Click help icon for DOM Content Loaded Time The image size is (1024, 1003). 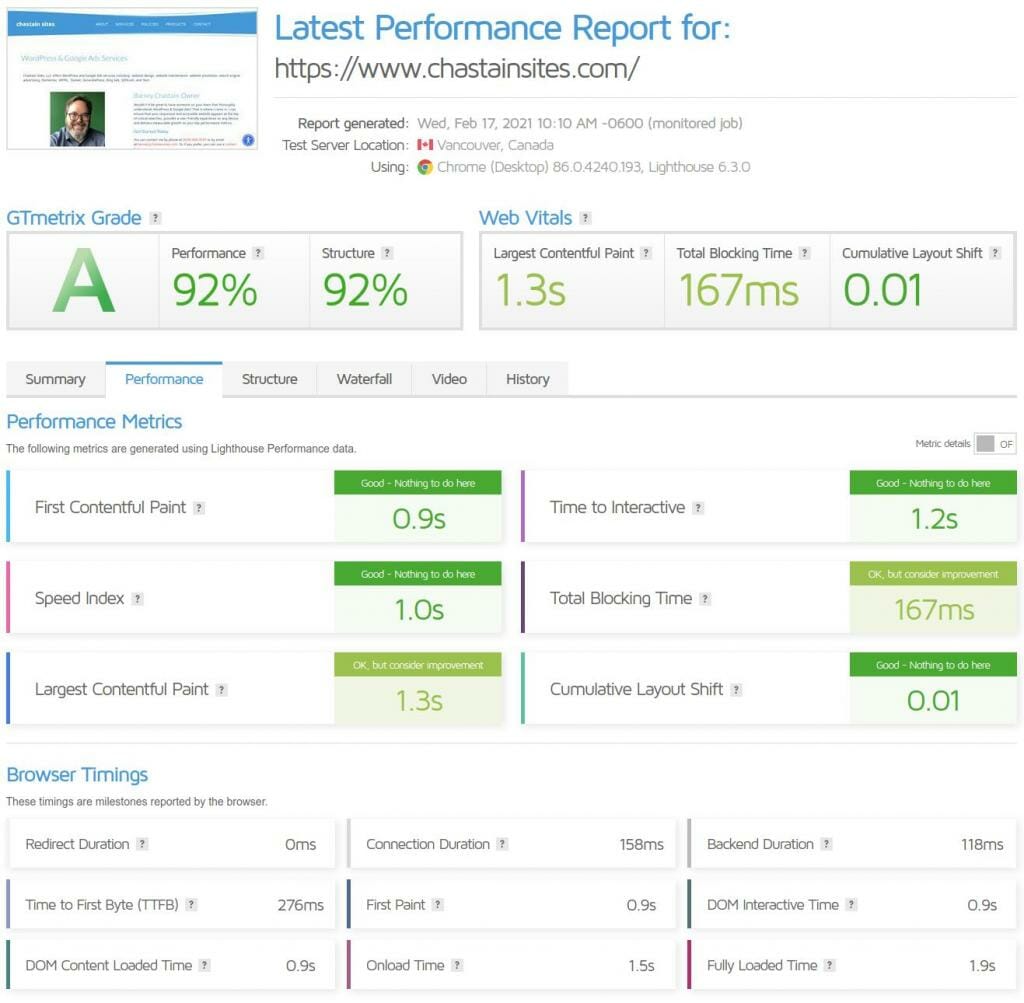(x=204, y=965)
